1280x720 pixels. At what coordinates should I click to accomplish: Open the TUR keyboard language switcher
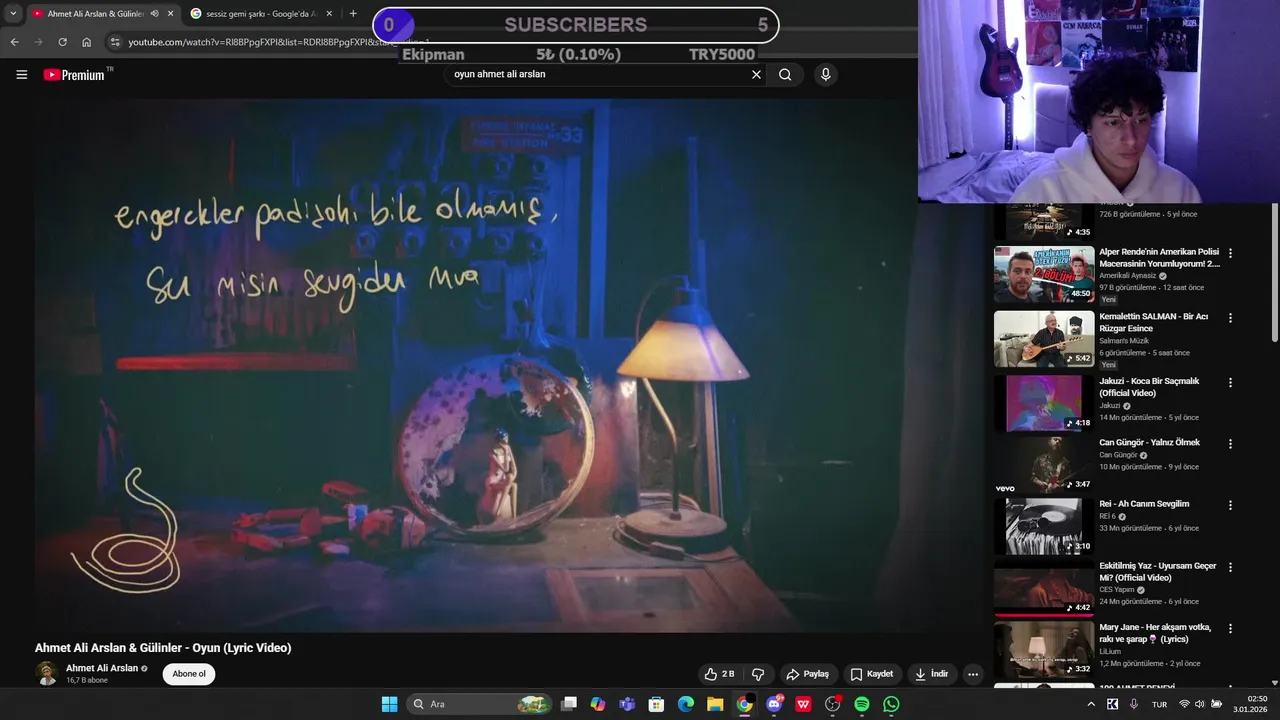(1160, 704)
